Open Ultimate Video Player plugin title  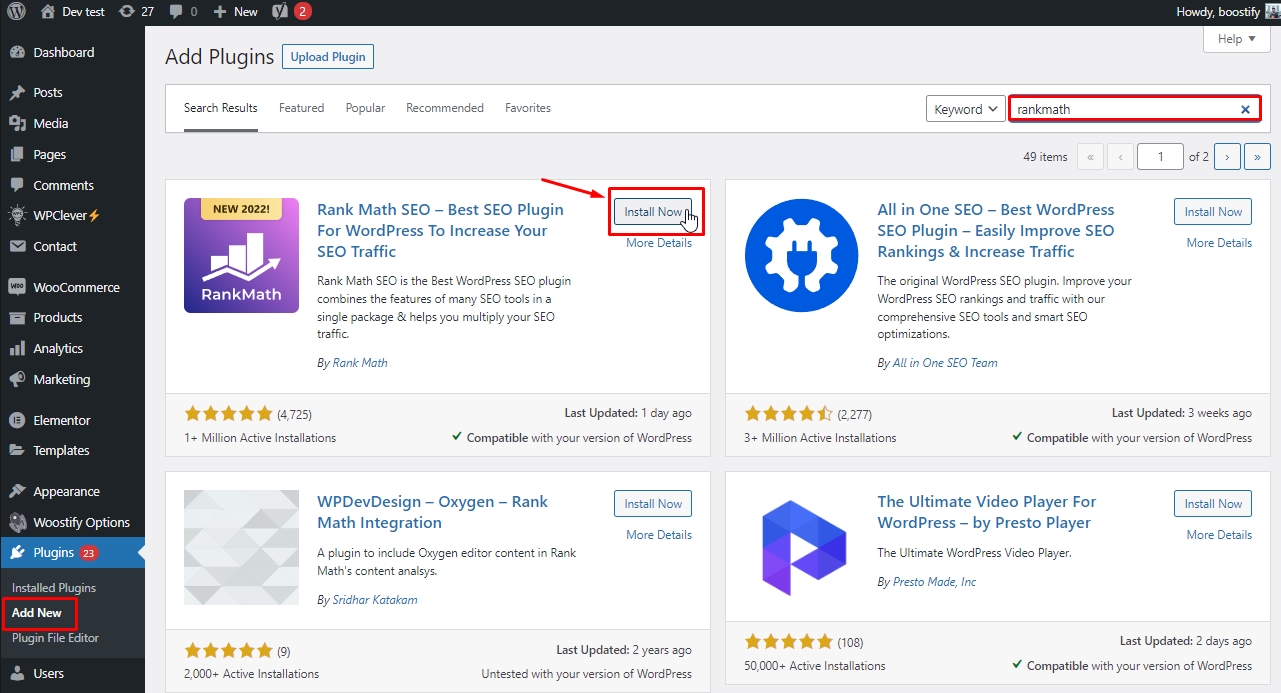coord(987,512)
